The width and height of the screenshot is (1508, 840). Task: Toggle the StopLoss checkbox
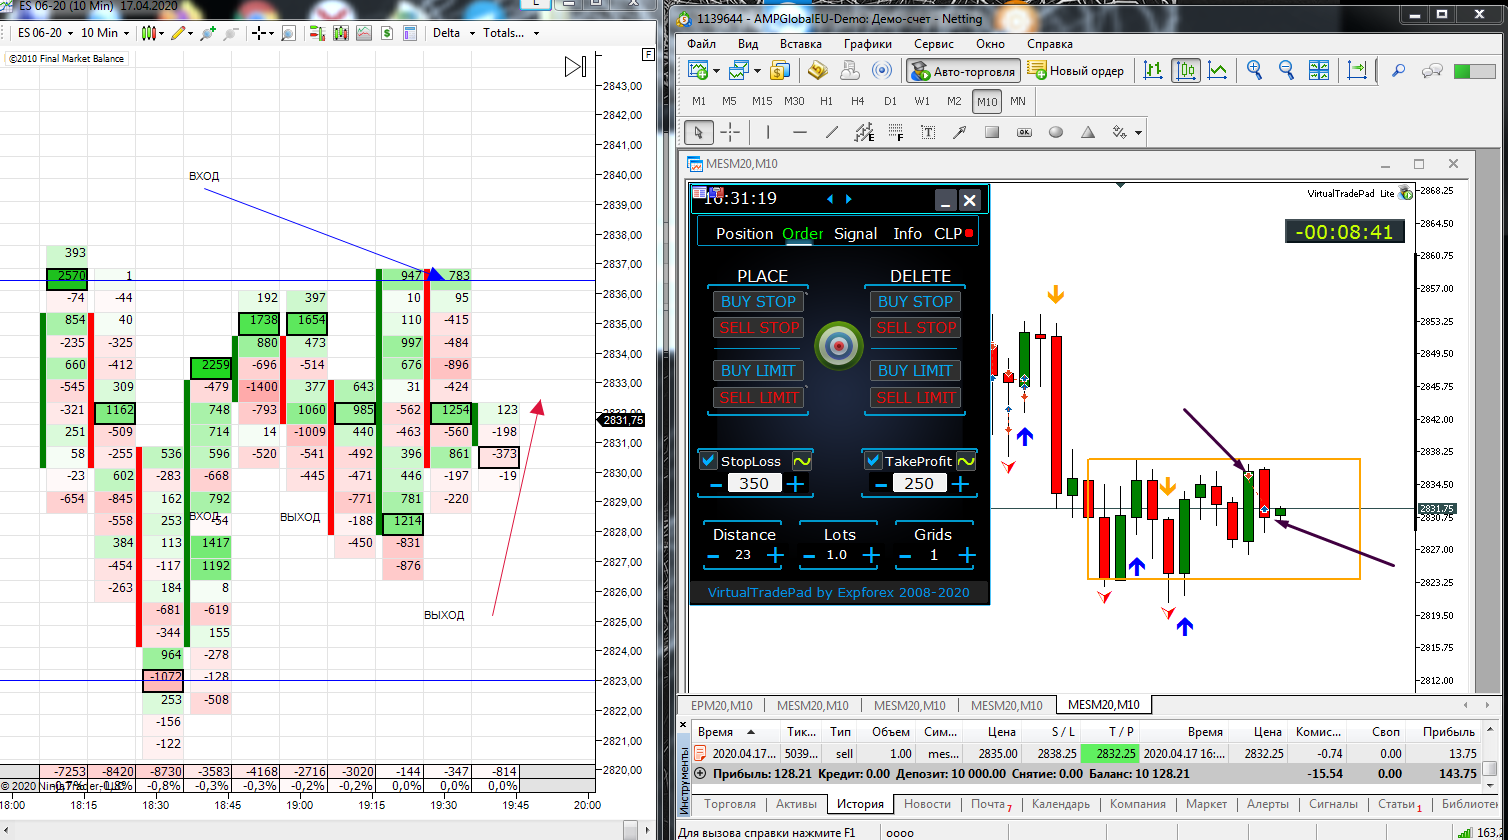pos(709,461)
